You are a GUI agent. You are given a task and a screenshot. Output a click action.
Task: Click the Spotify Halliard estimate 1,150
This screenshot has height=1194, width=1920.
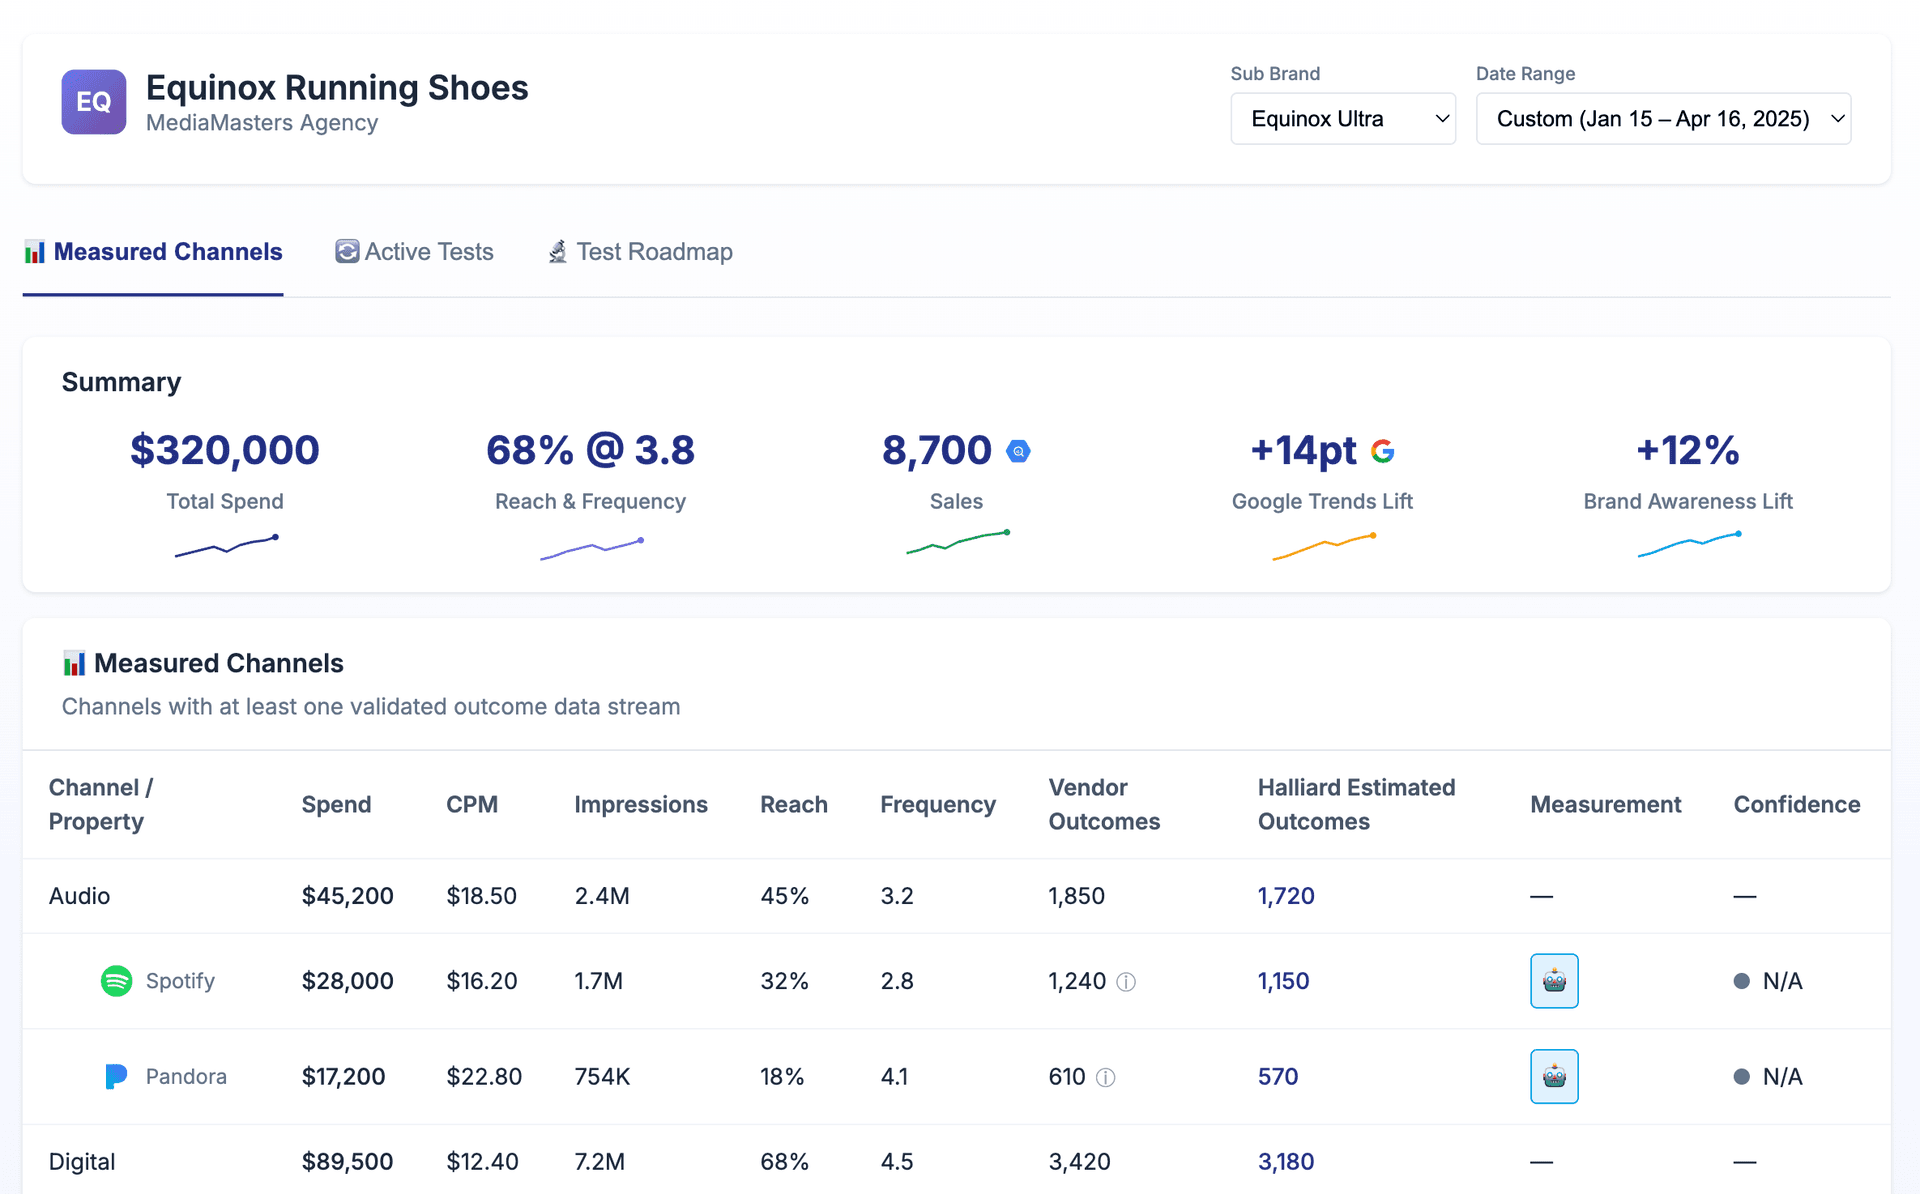coord(1284,981)
